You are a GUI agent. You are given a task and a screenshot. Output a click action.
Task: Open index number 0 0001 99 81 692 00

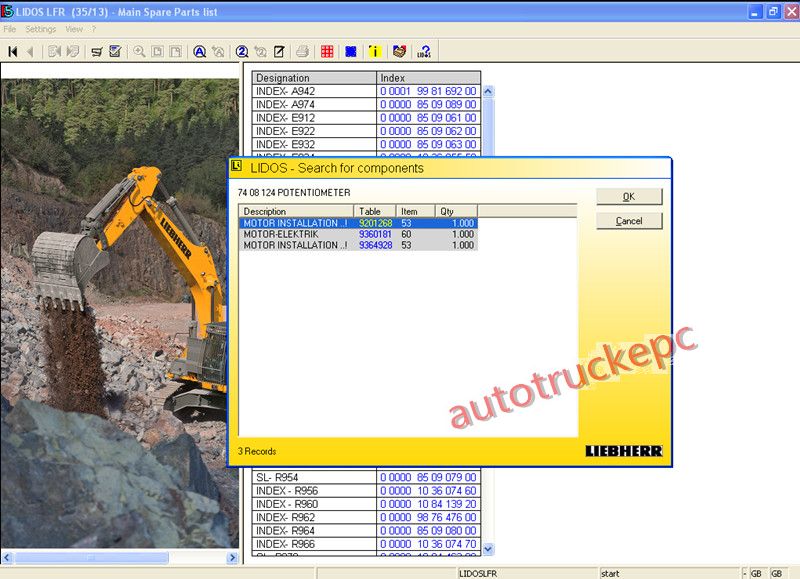coord(428,91)
